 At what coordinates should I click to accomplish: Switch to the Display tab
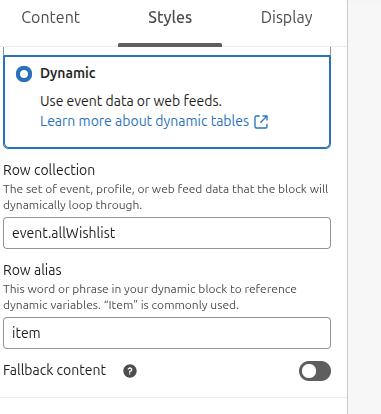(287, 17)
